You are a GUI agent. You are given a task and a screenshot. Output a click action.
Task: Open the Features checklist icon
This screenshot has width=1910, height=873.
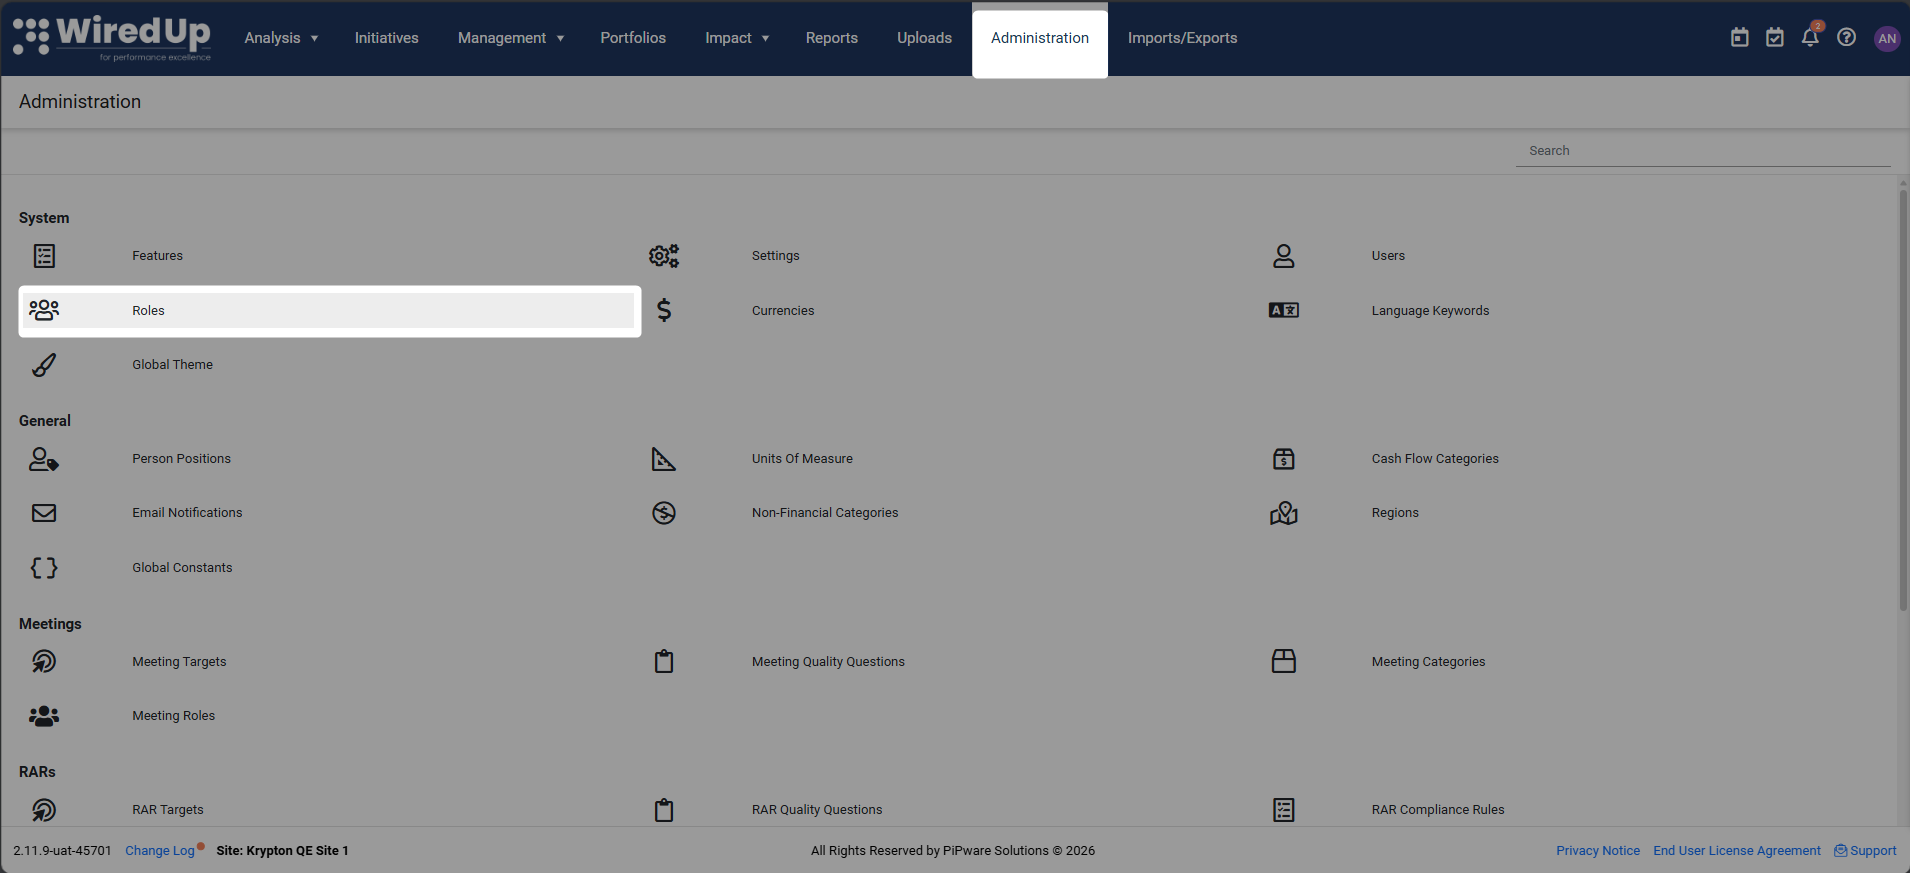(44, 256)
